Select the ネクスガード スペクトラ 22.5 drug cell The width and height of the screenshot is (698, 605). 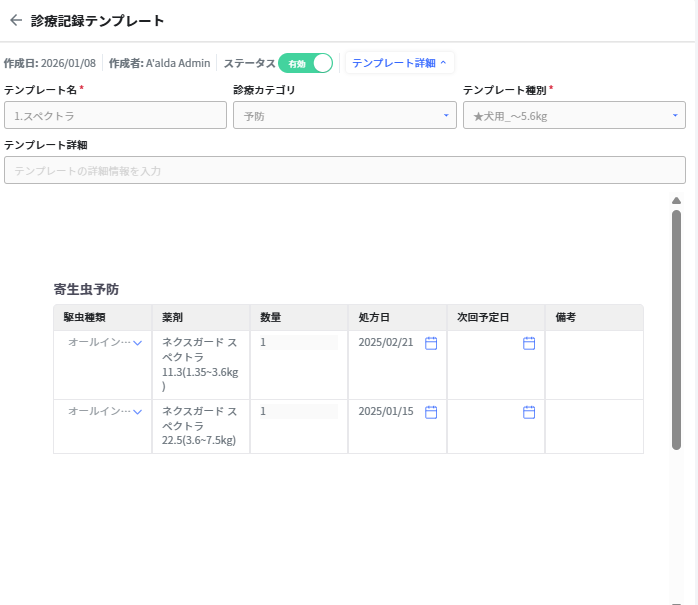tap(201, 426)
